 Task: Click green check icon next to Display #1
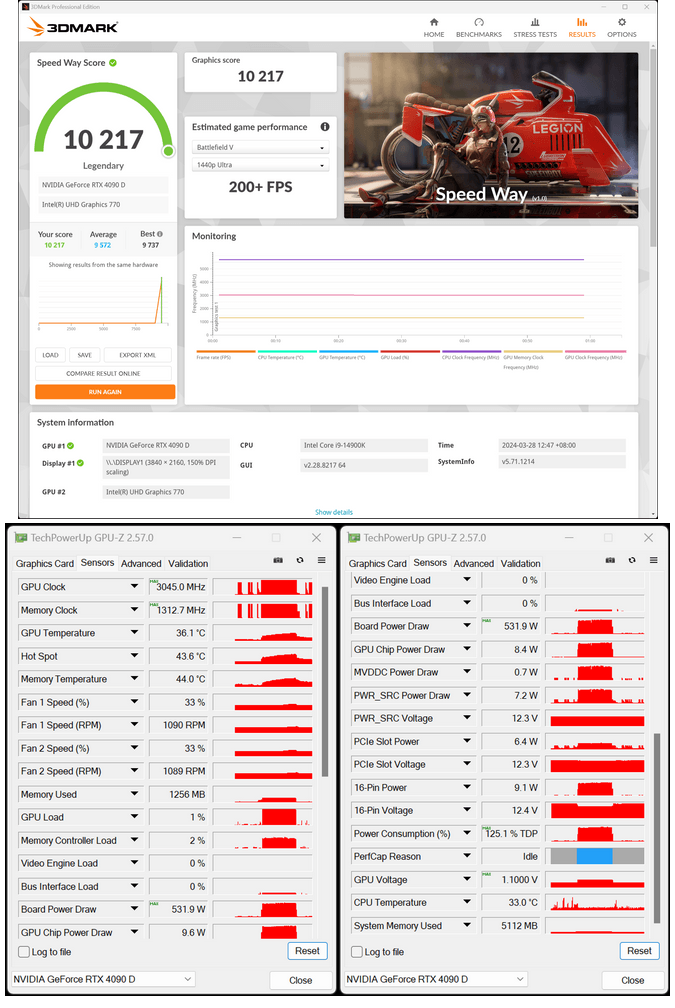(x=80, y=463)
